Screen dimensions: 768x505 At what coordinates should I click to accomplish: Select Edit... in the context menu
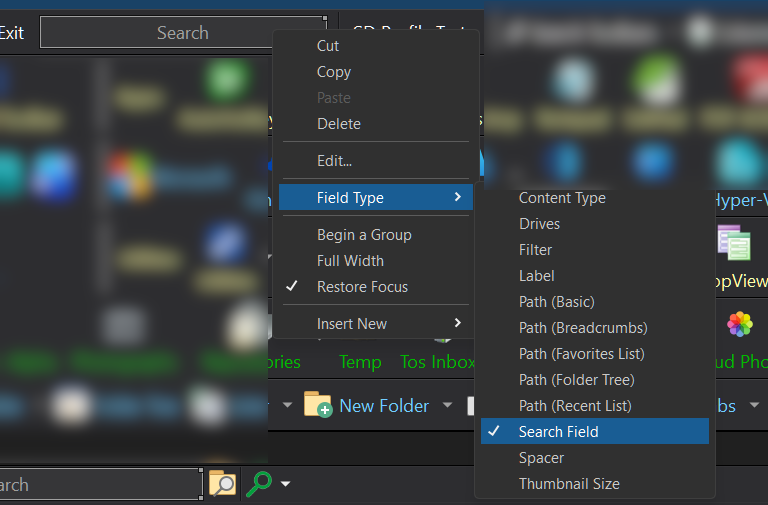coord(334,161)
